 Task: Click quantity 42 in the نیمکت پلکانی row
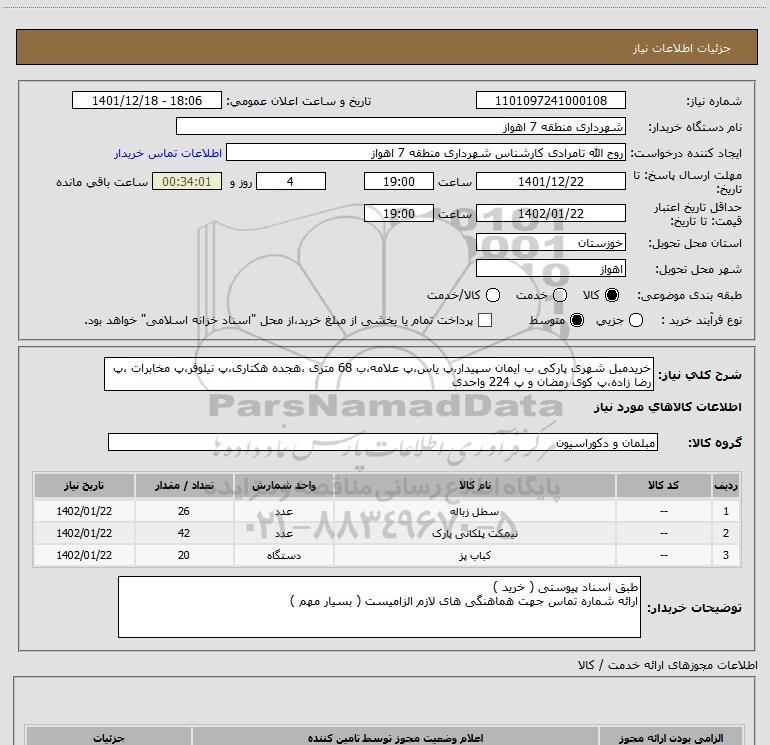point(184,533)
